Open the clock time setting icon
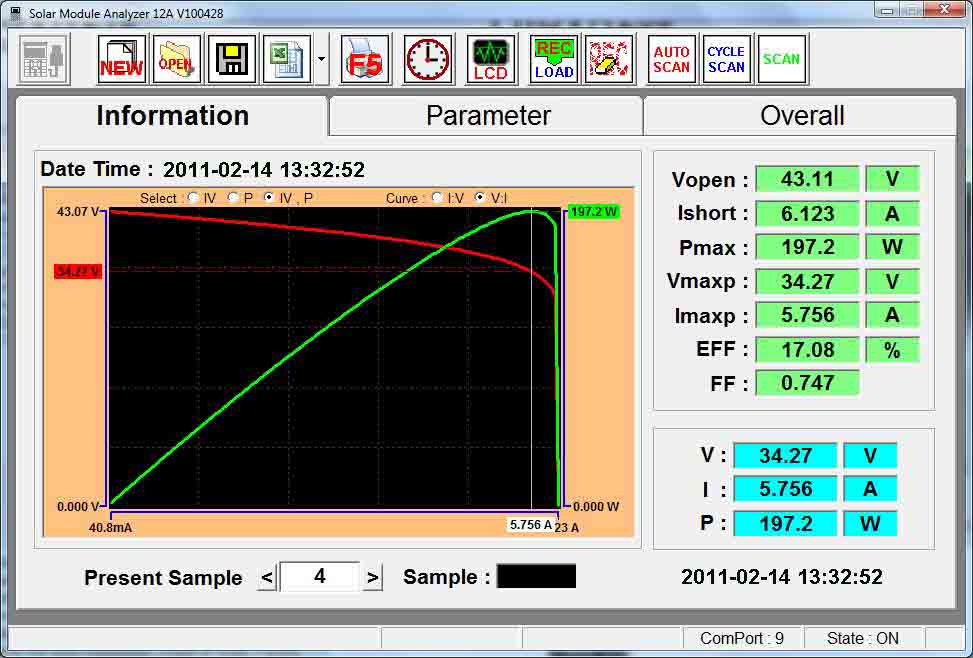973x658 pixels. pos(427,60)
